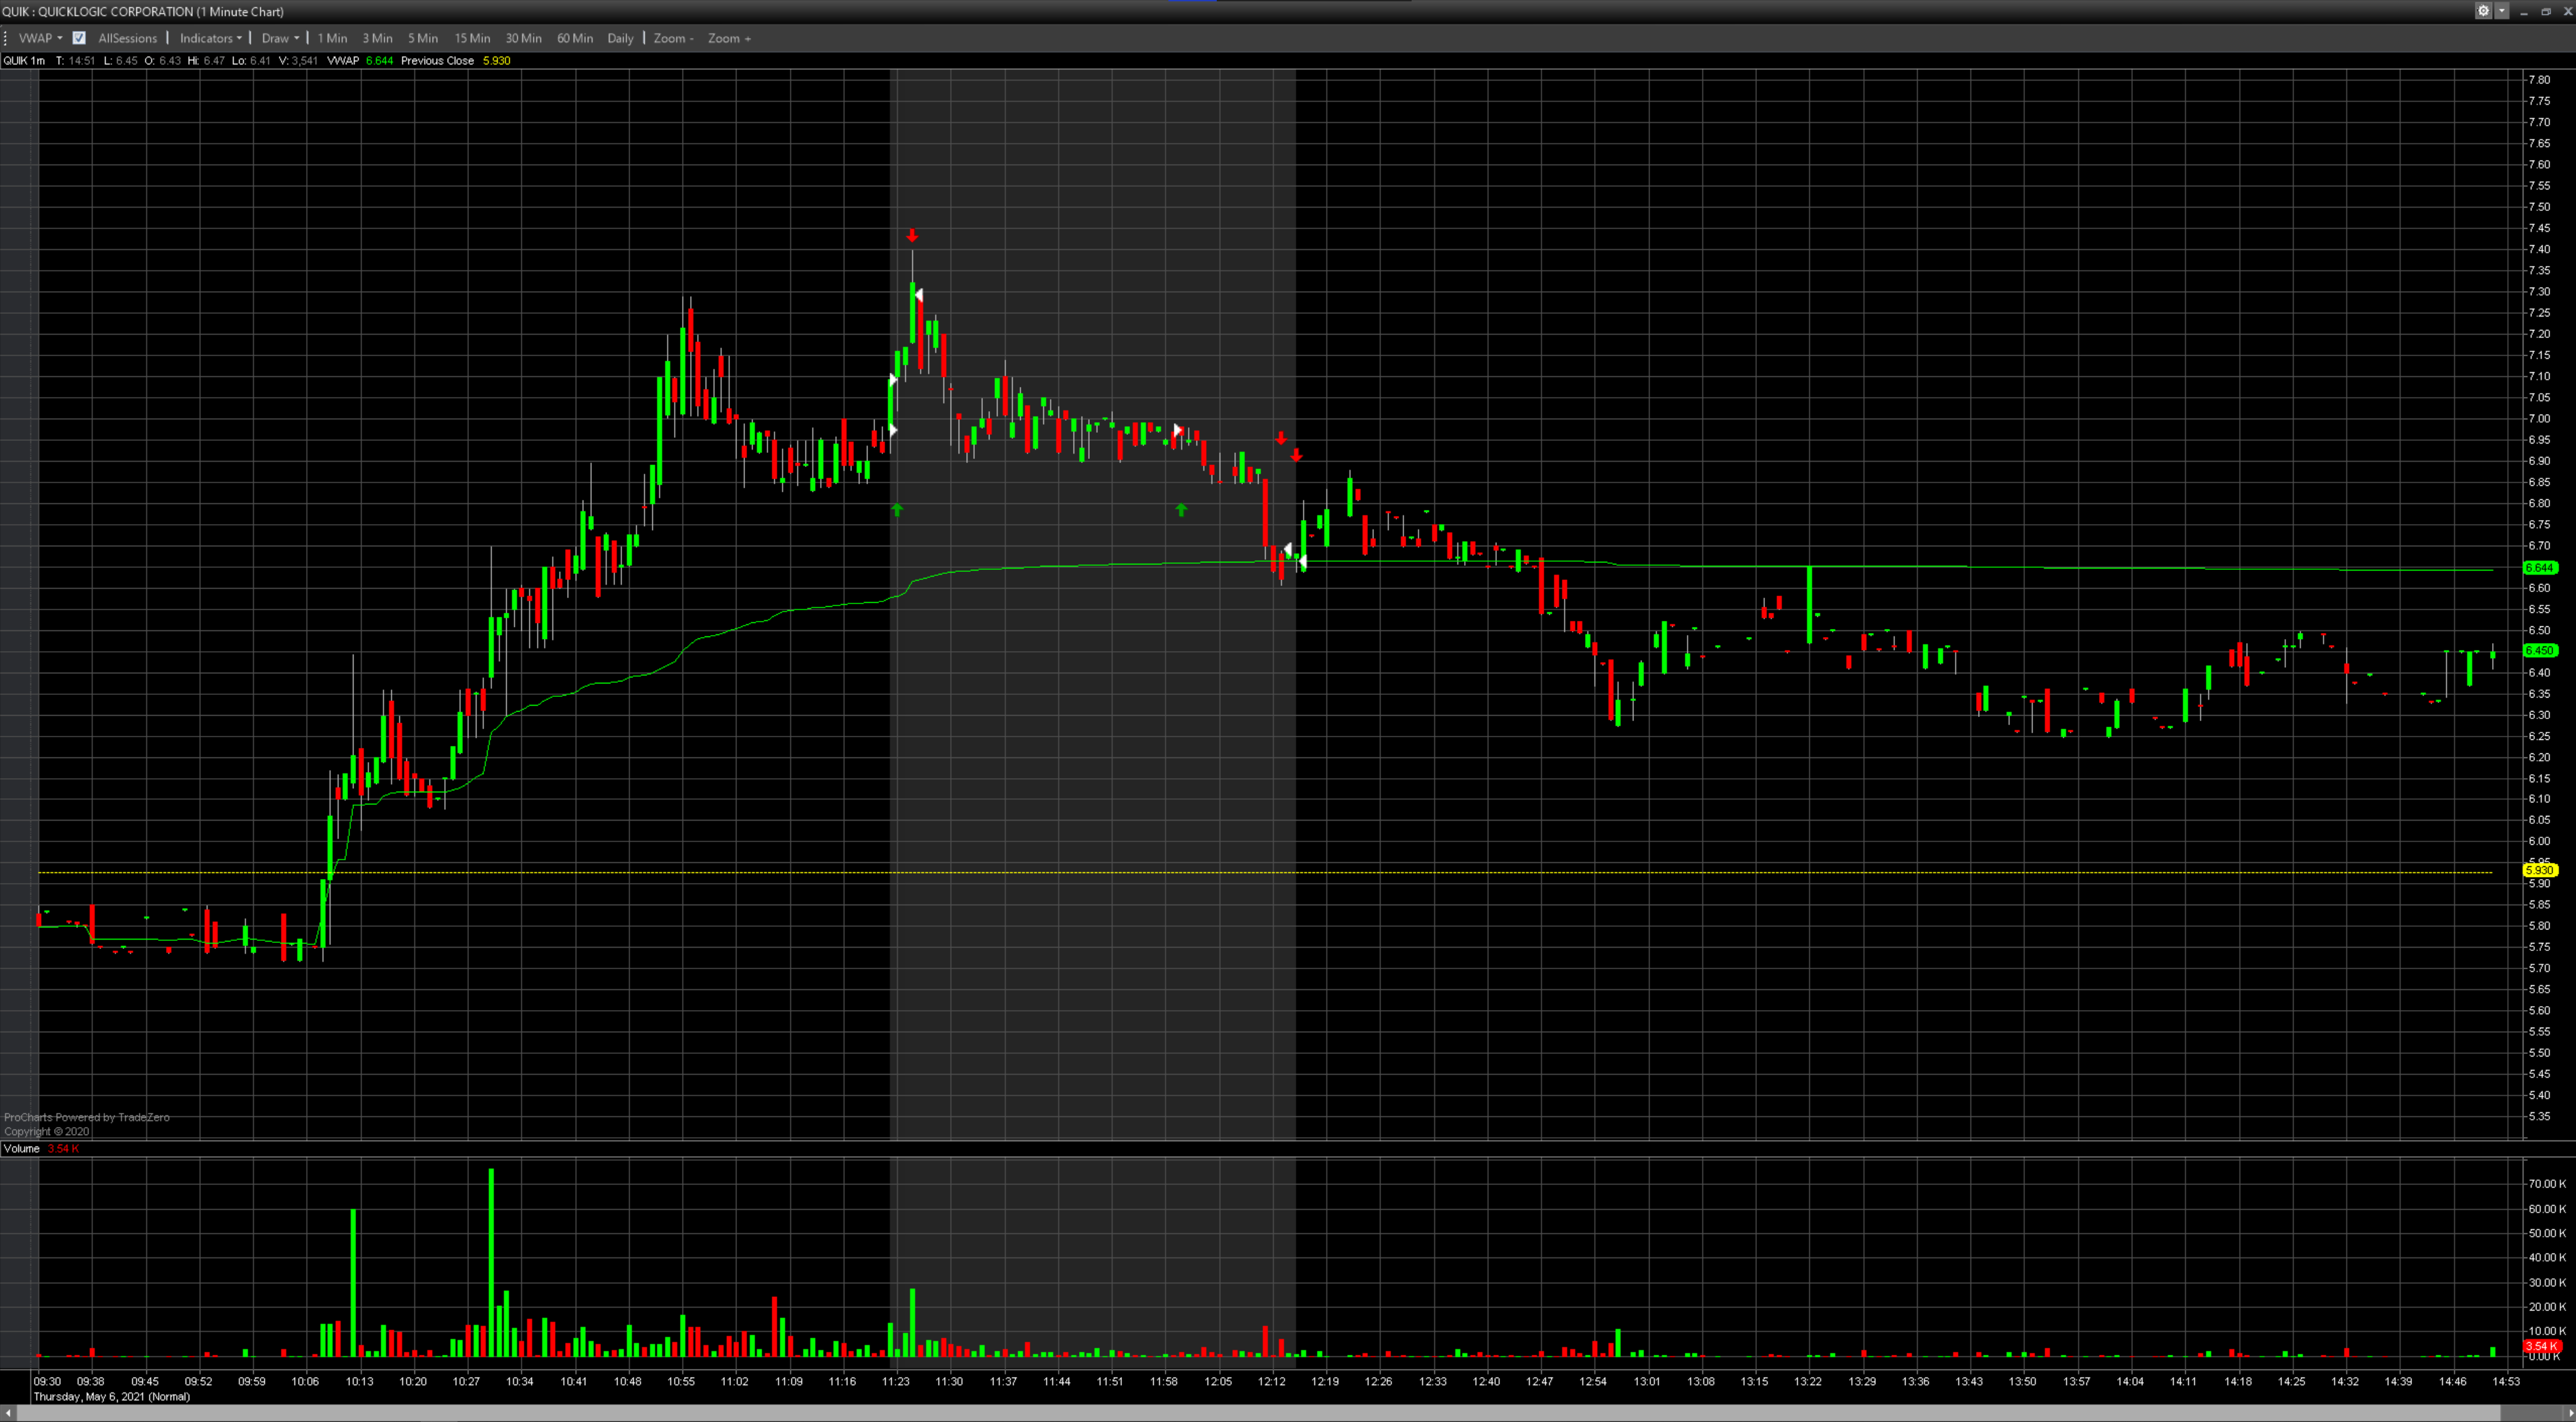This screenshot has height=1422, width=2576.
Task: Open the Draw tools dropdown
Action: pos(280,38)
